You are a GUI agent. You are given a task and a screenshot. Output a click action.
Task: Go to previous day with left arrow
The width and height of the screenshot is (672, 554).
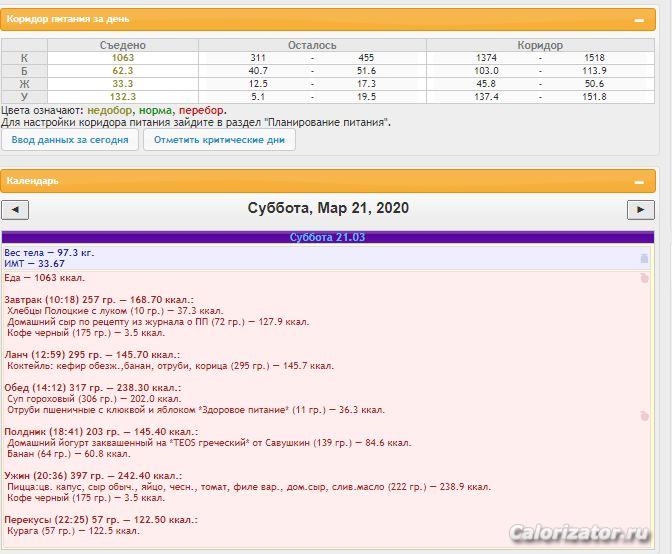coord(15,209)
